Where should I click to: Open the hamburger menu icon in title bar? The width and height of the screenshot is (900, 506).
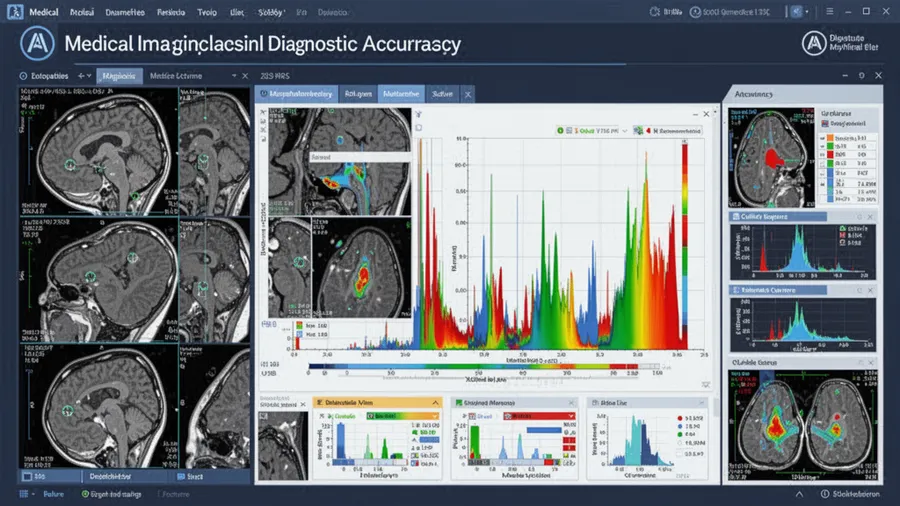tap(829, 11)
